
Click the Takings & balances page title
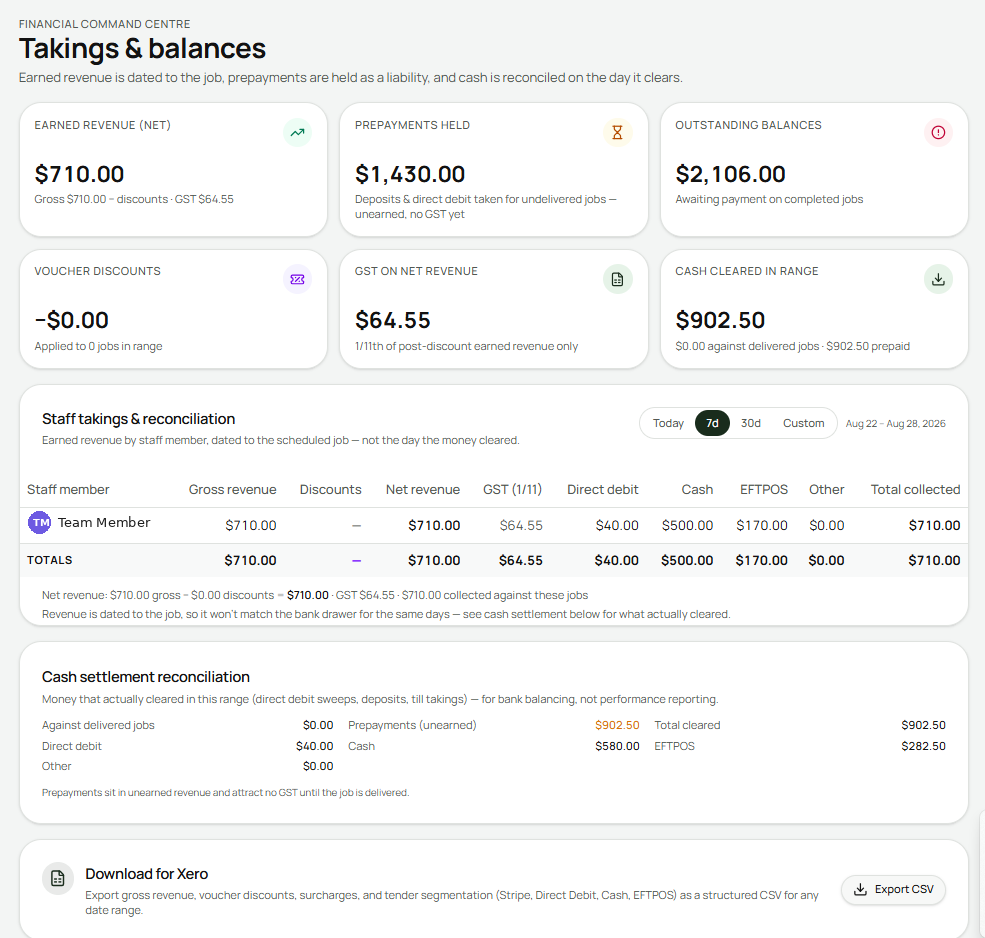point(142,48)
